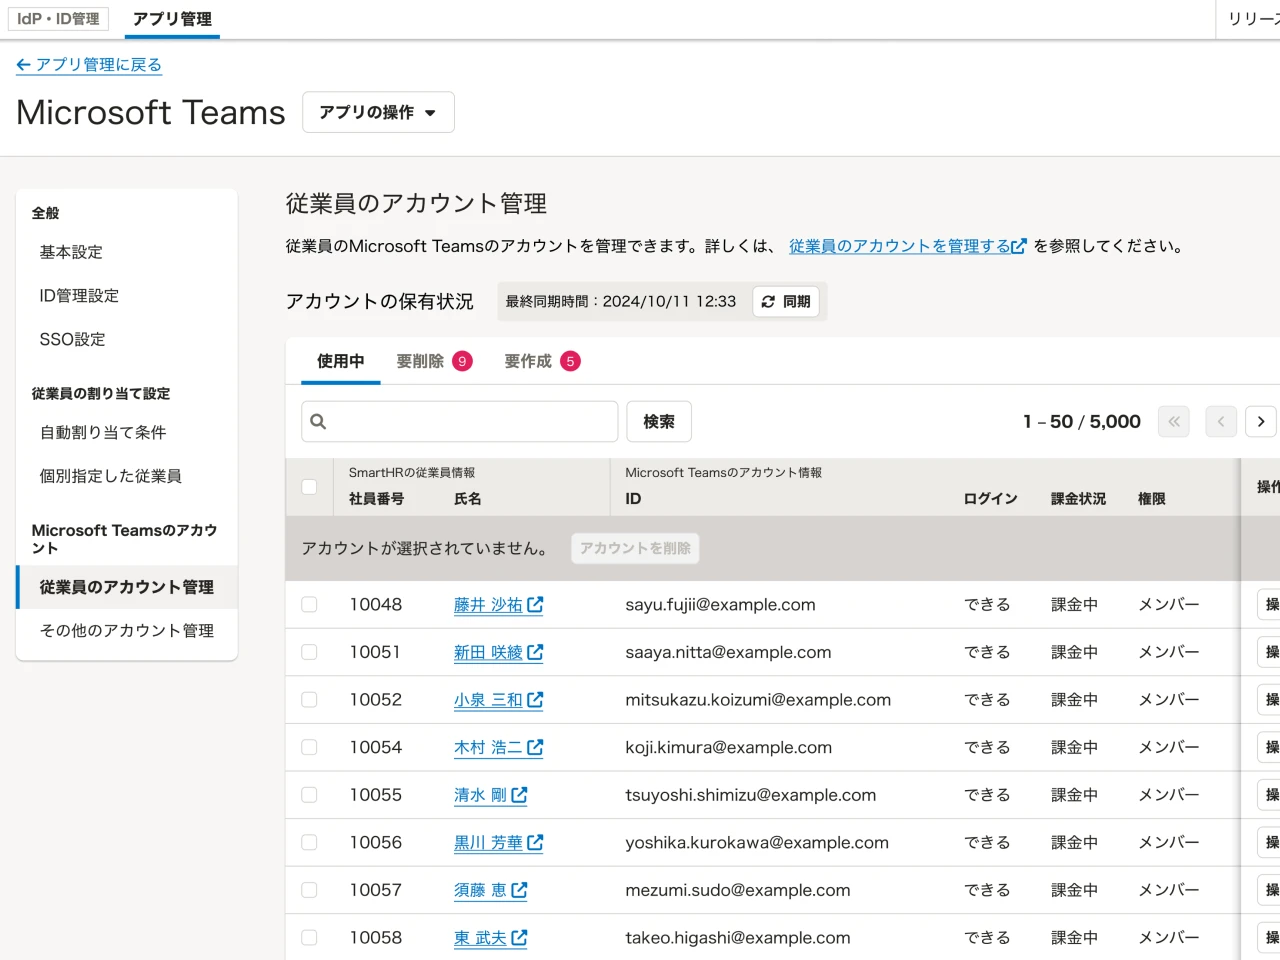Screen dimensions: 1280x960
Task: Click the 検索 search button
Action: click(659, 422)
